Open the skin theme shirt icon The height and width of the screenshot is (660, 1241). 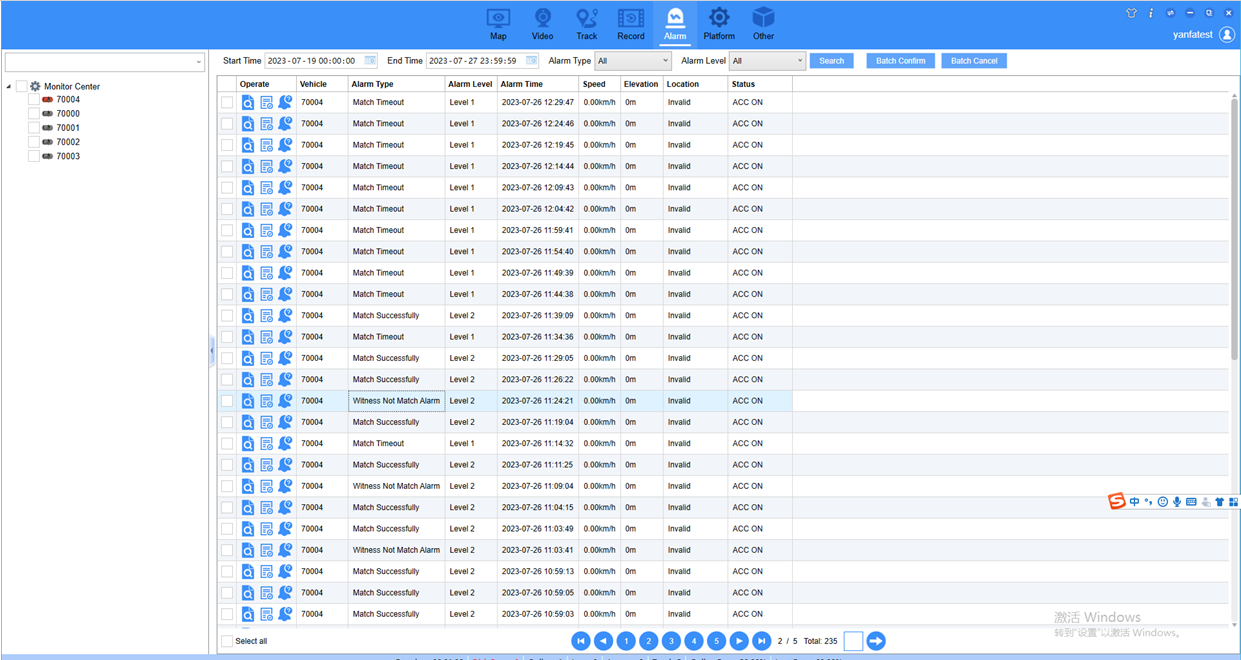click(x=1131, y=13)
